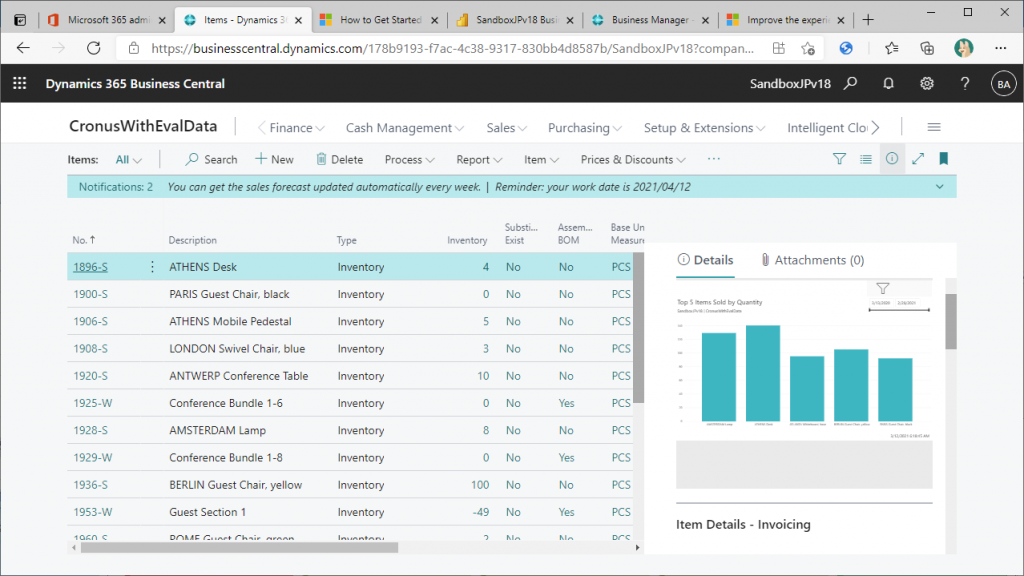
Task: Open the hamburger menu beside navigation
Action: pos(934,127)
